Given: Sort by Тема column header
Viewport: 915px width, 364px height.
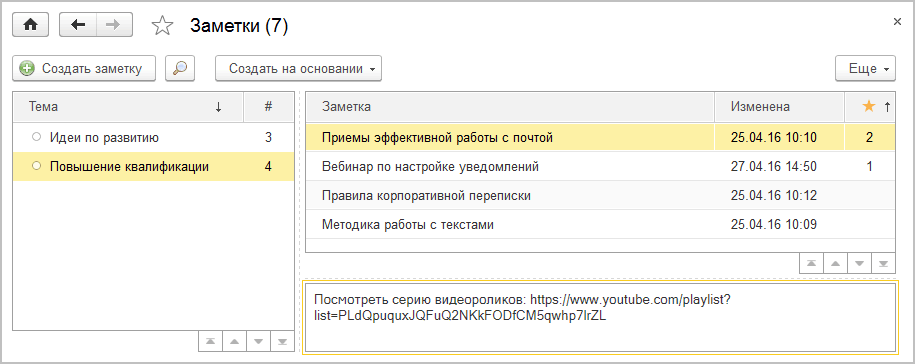Looking at the screenshot, I should (128, 107).
